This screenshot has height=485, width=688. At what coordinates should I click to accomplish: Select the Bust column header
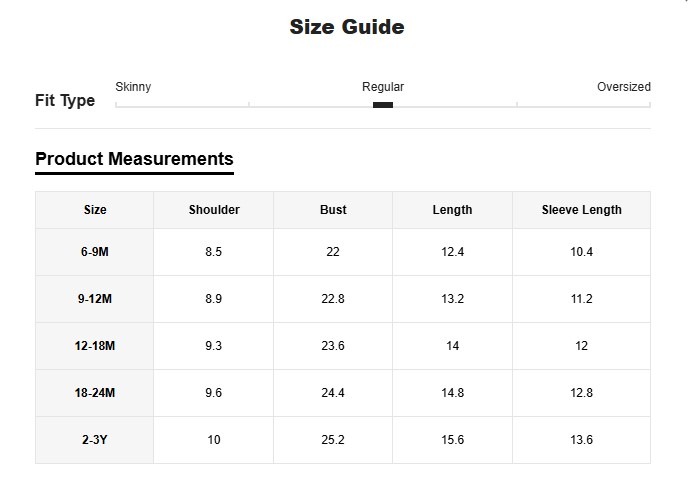pos(333,210)
